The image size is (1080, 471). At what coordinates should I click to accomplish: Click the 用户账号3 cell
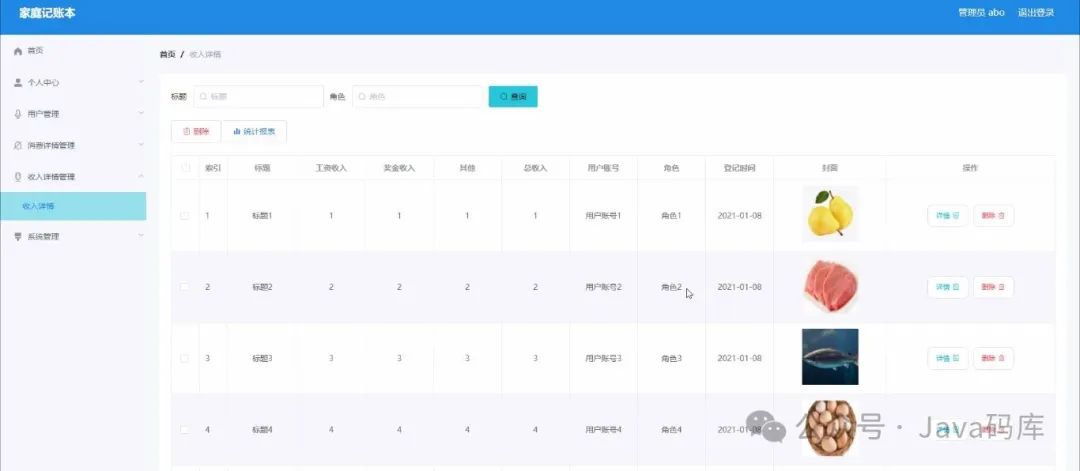point(603,358)
